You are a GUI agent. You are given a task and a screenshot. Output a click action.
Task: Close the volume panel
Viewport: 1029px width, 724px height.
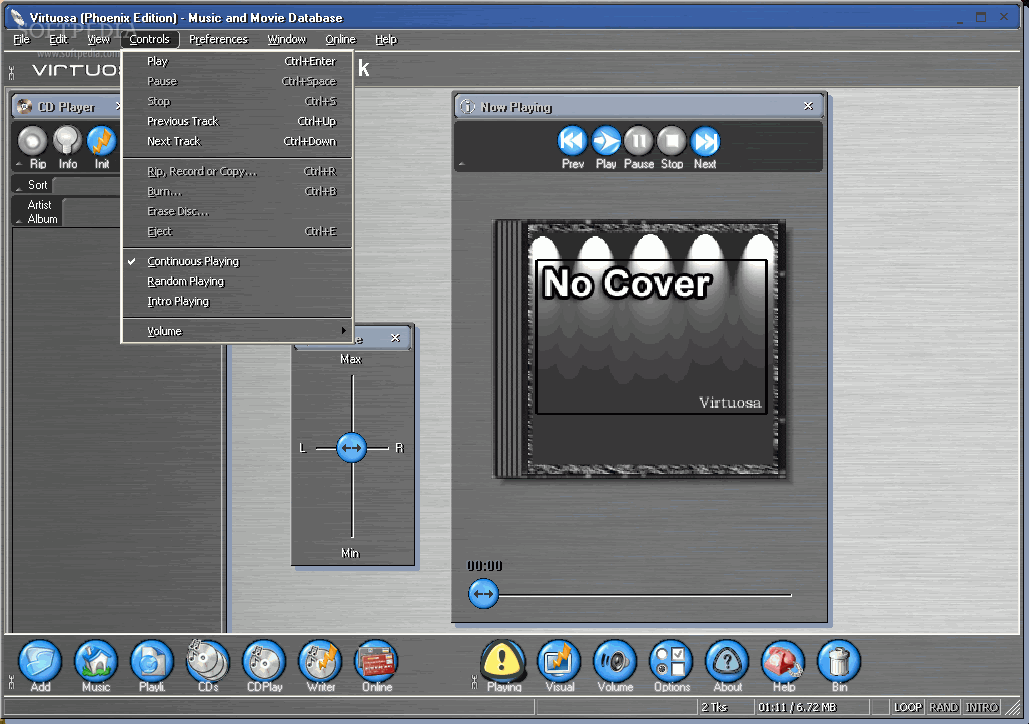click(x=395, y=338)
